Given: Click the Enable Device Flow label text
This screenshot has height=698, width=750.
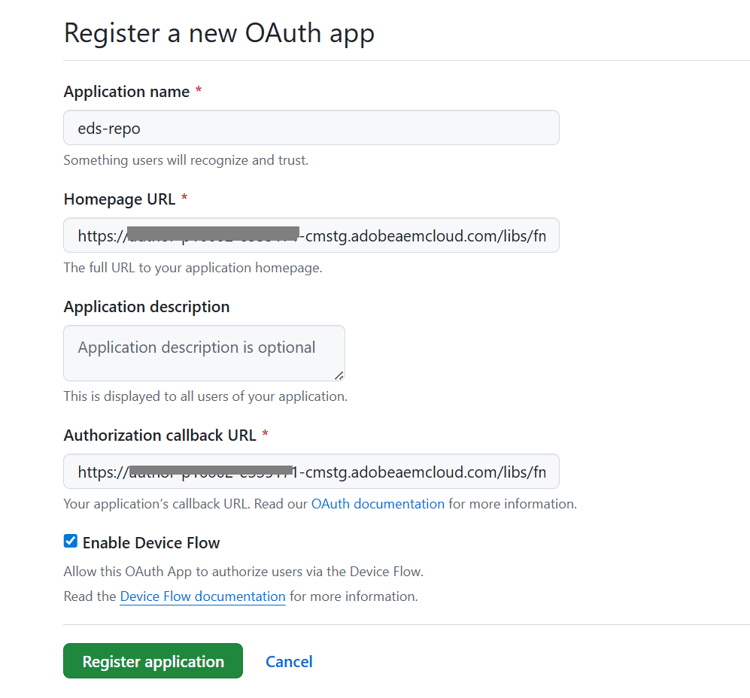Looking at the screenshot, I should coord(151,543).
